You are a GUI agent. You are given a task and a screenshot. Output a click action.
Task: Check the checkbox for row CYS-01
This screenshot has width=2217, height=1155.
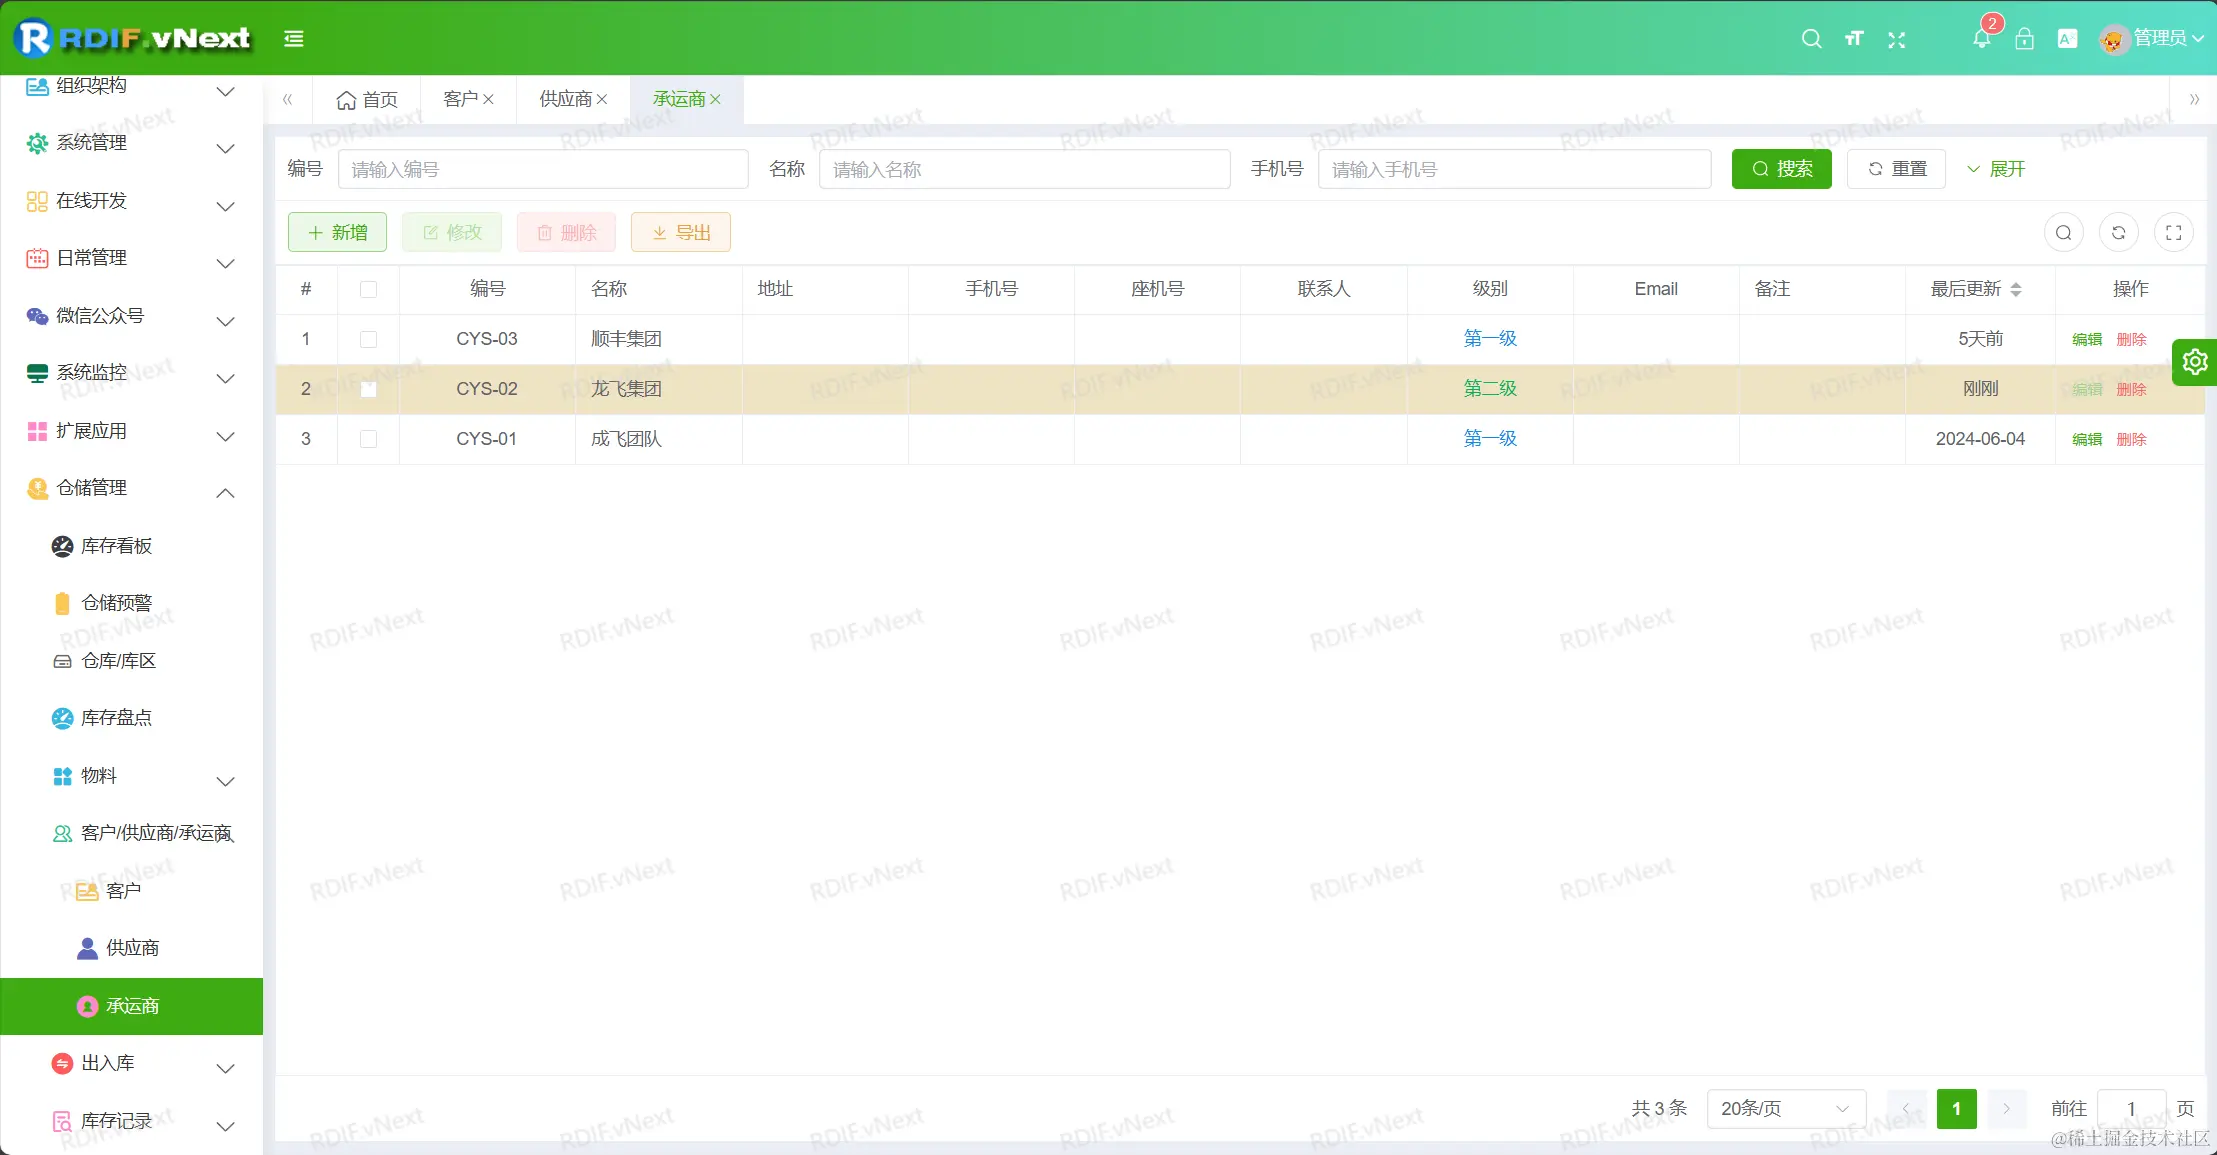coord(368,439)
